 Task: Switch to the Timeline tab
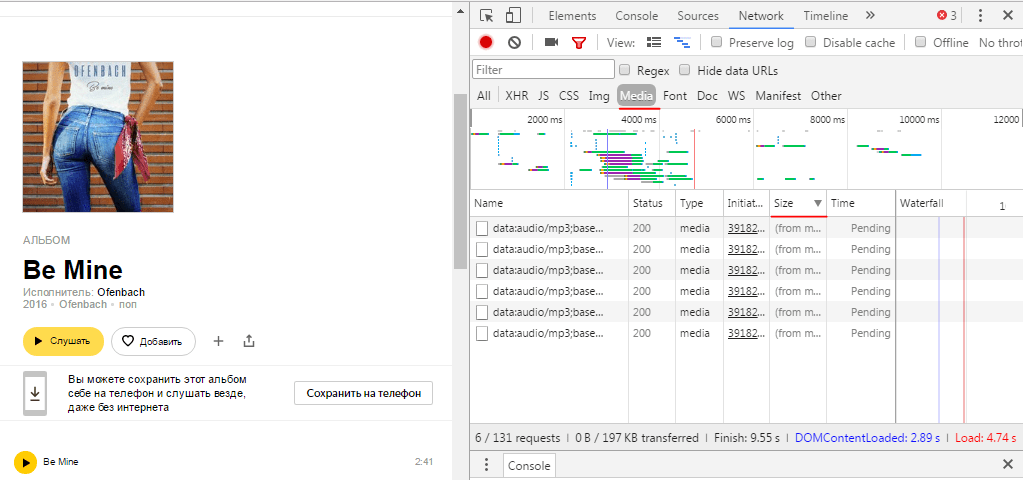825,16
